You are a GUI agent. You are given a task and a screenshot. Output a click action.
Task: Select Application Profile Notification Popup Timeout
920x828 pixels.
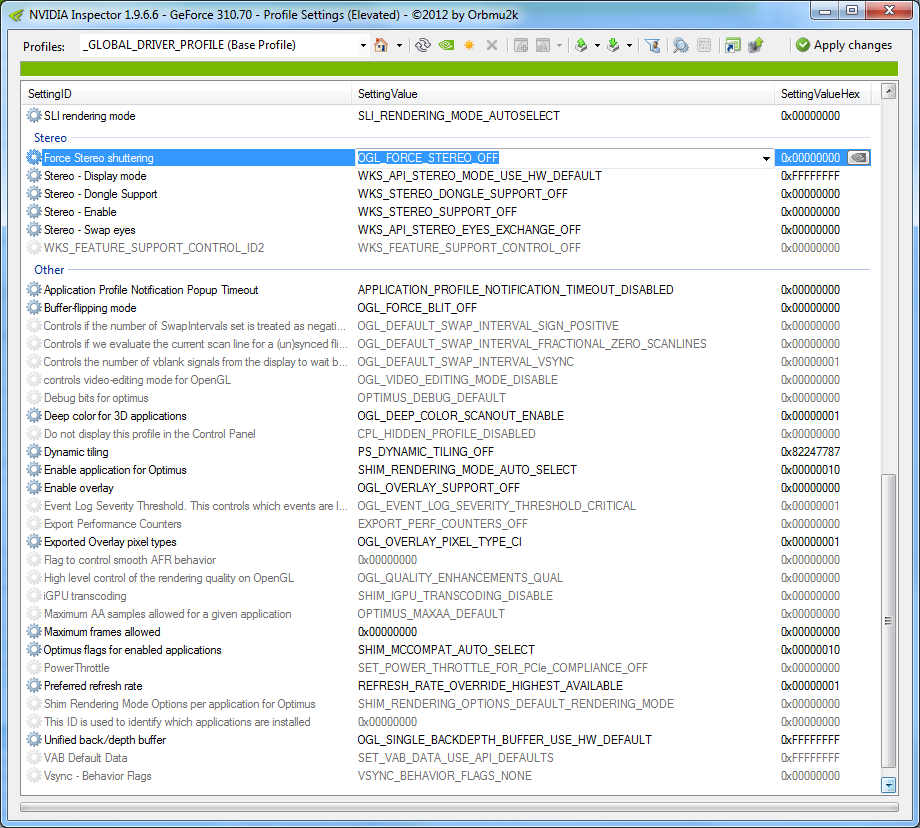pyautogui.click(x=446, y=290)
